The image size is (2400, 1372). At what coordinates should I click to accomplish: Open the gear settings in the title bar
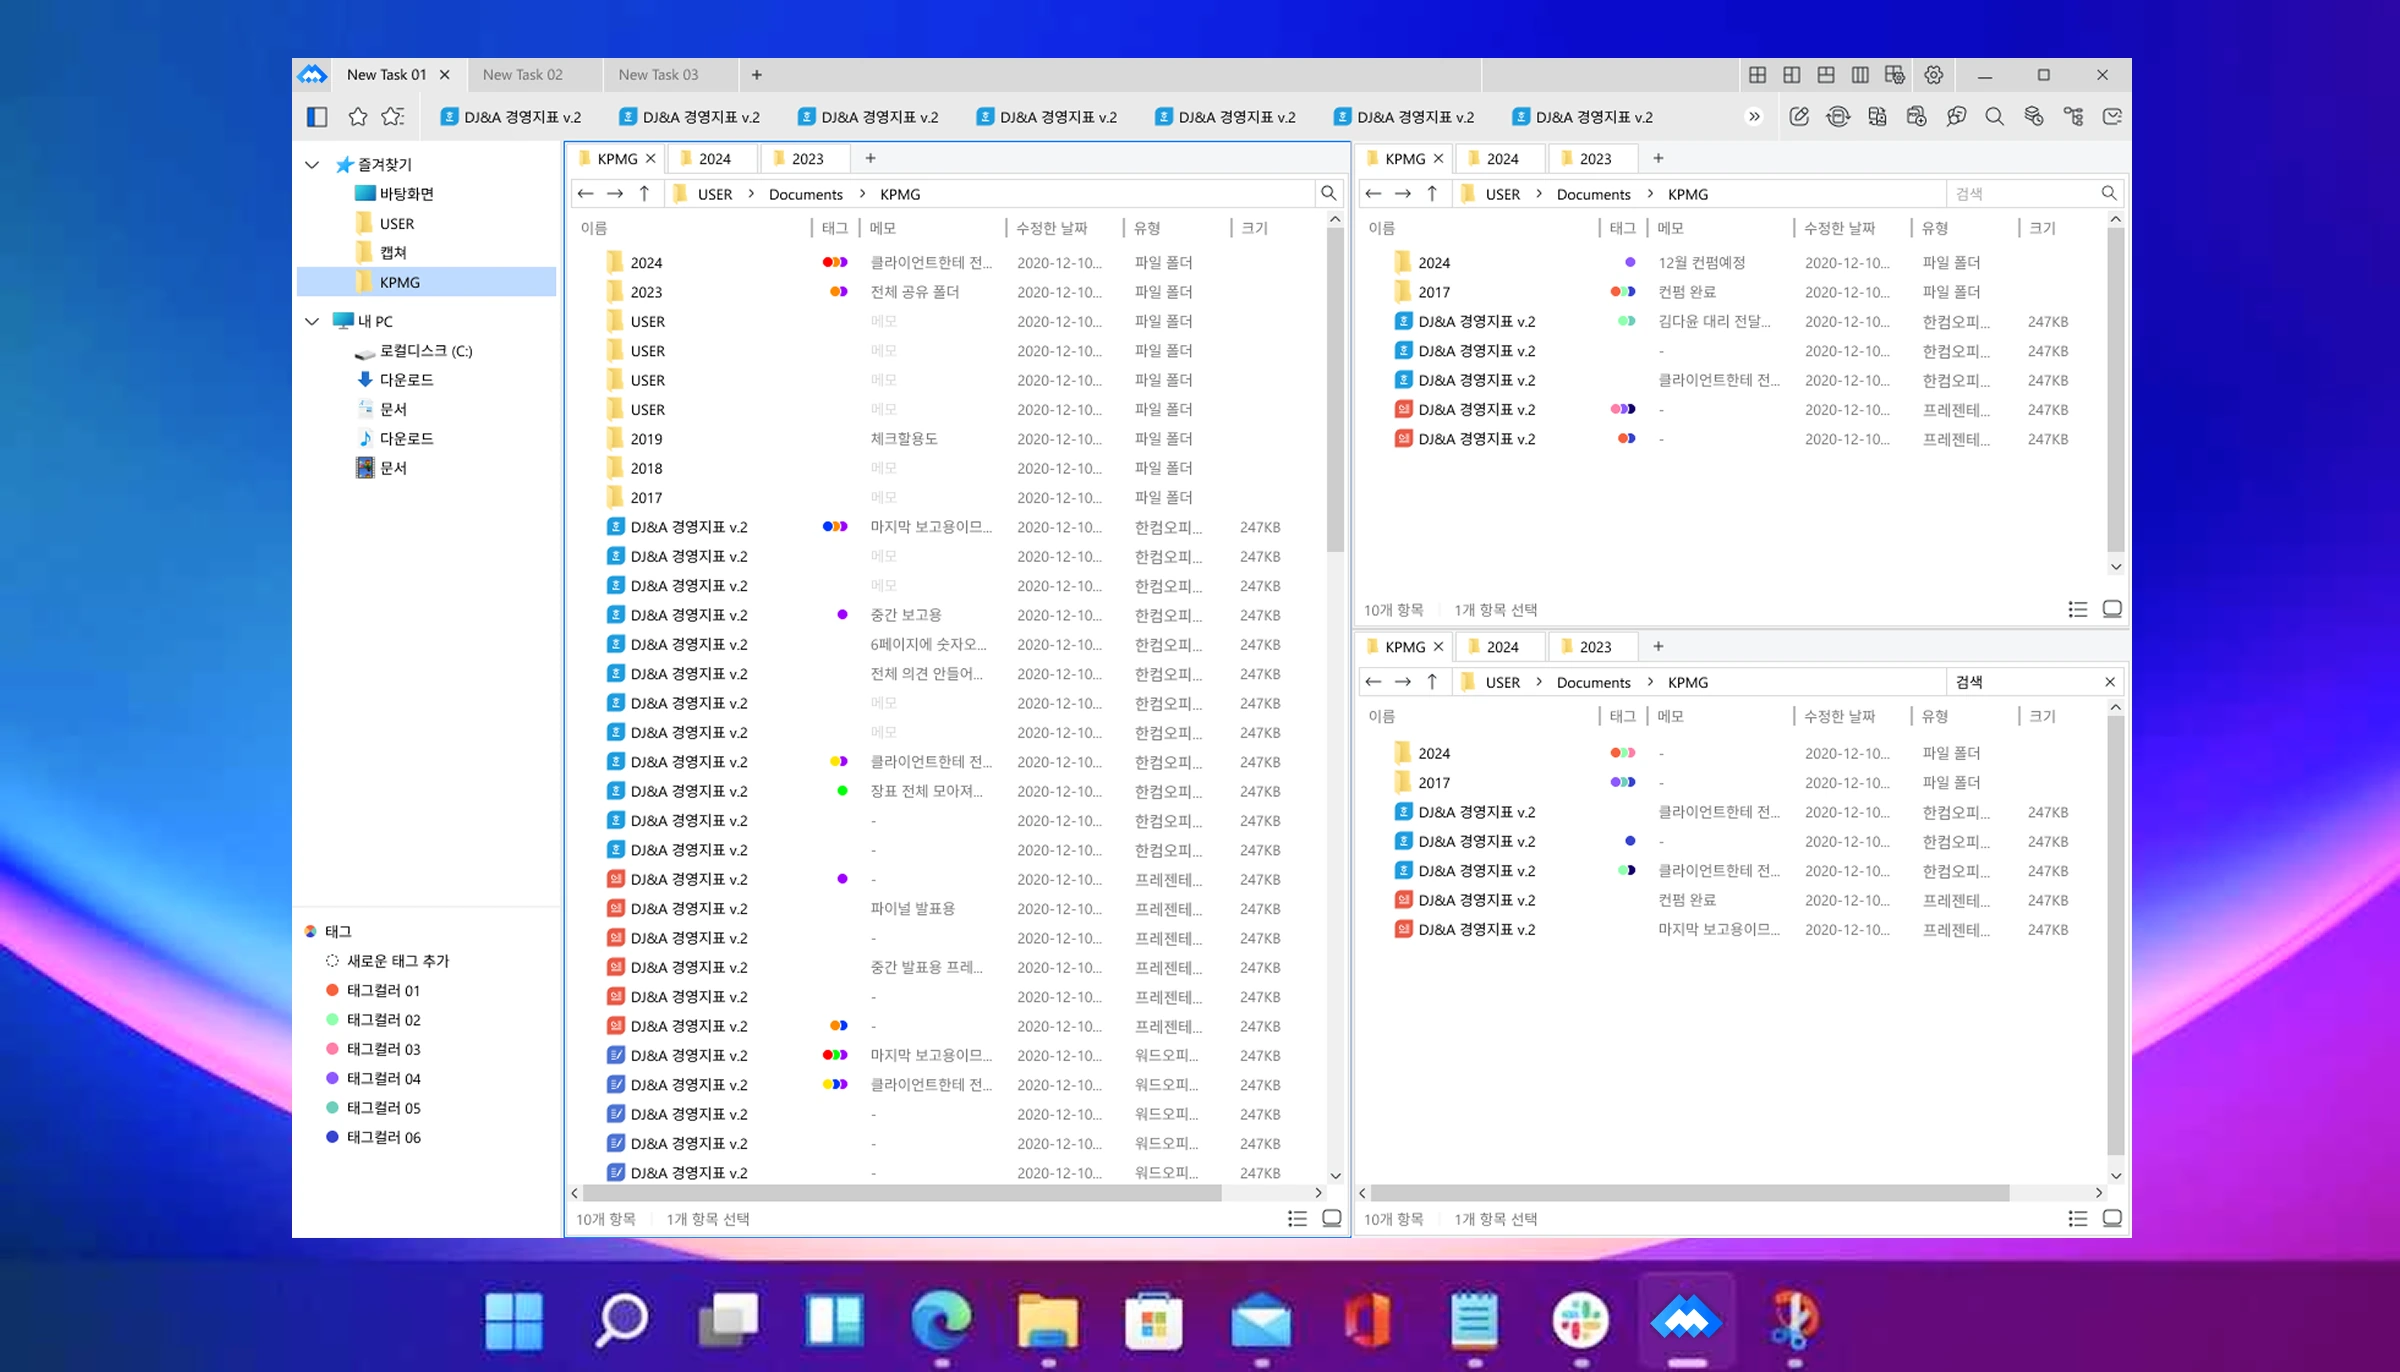pos(1933,75)
